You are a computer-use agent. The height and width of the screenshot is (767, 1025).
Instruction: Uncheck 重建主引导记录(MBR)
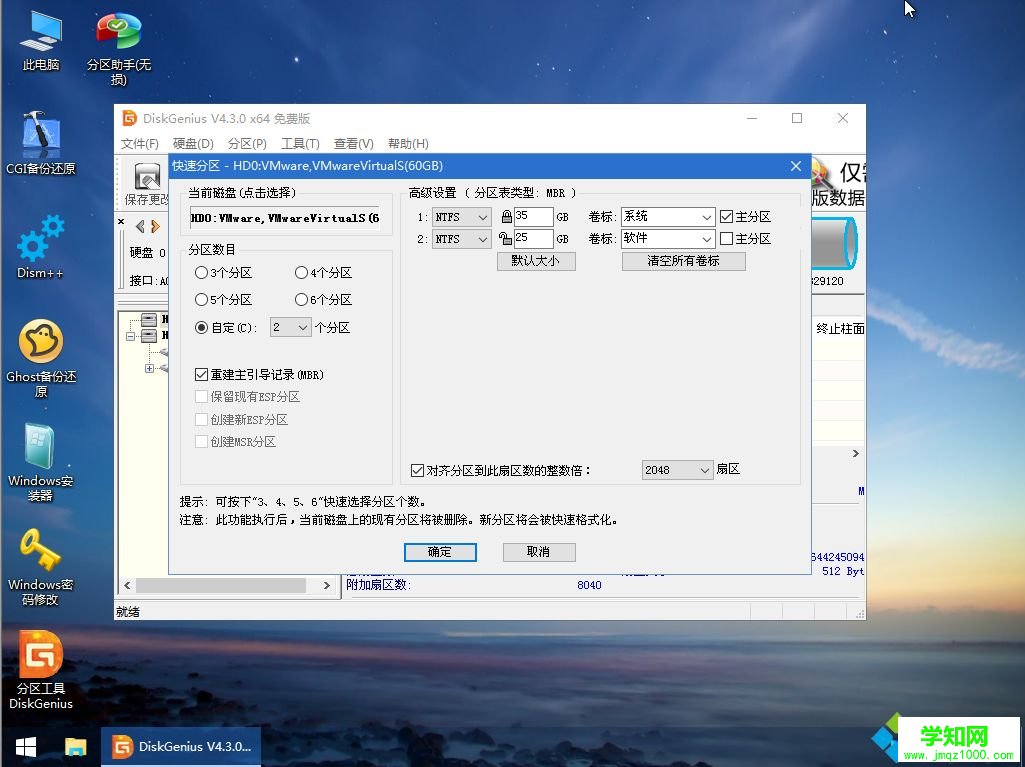(203, 373)
